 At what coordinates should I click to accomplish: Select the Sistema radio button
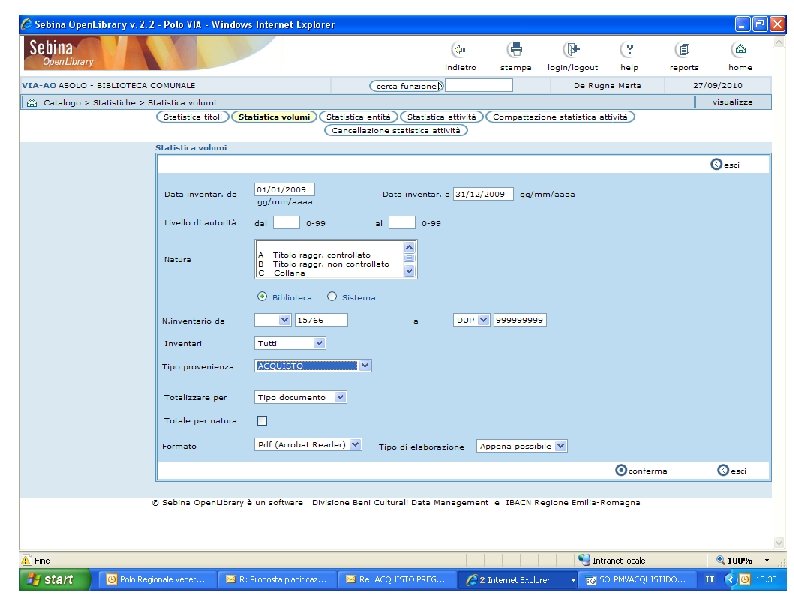[332, 297]
